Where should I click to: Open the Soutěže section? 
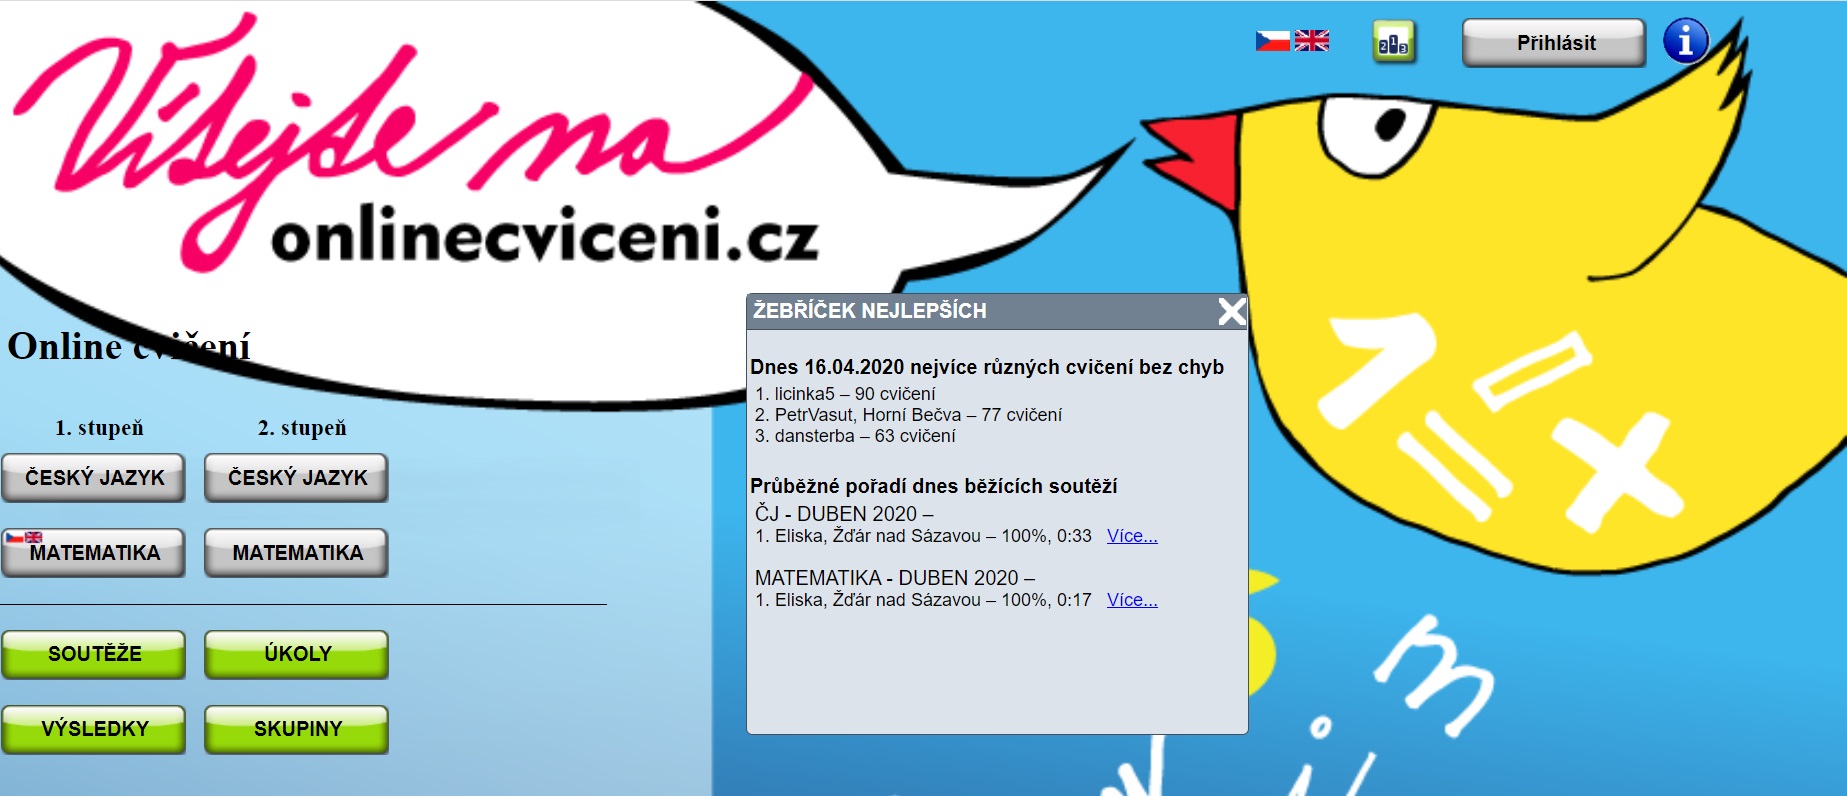[94, 654]
